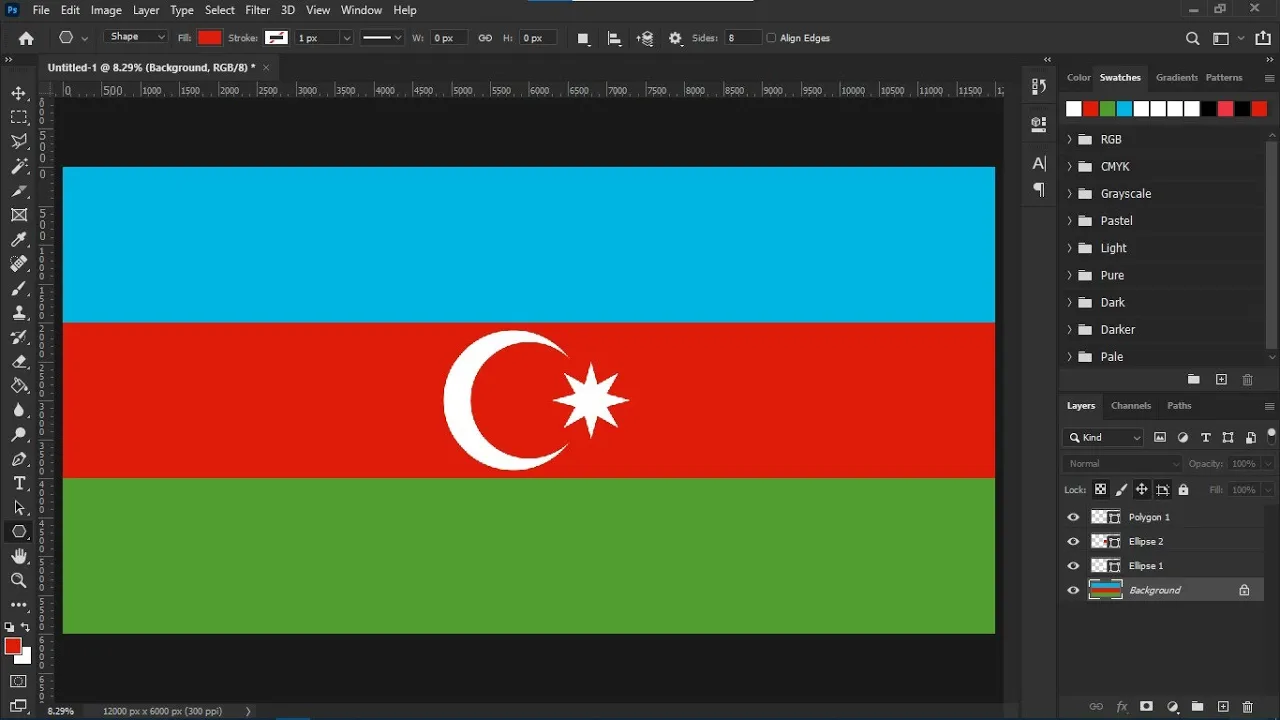Image resolution: width=1280 pixels, height=720 pixels.
Task: Select the Hand tool
Action: click(x=19, y=557)
